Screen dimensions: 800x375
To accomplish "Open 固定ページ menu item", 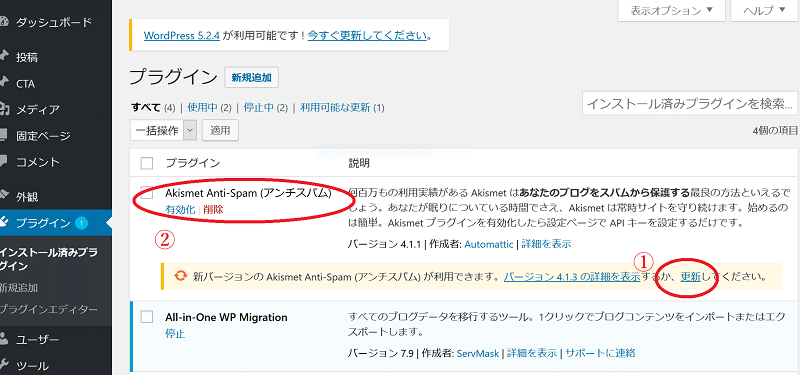I will 43,136.
